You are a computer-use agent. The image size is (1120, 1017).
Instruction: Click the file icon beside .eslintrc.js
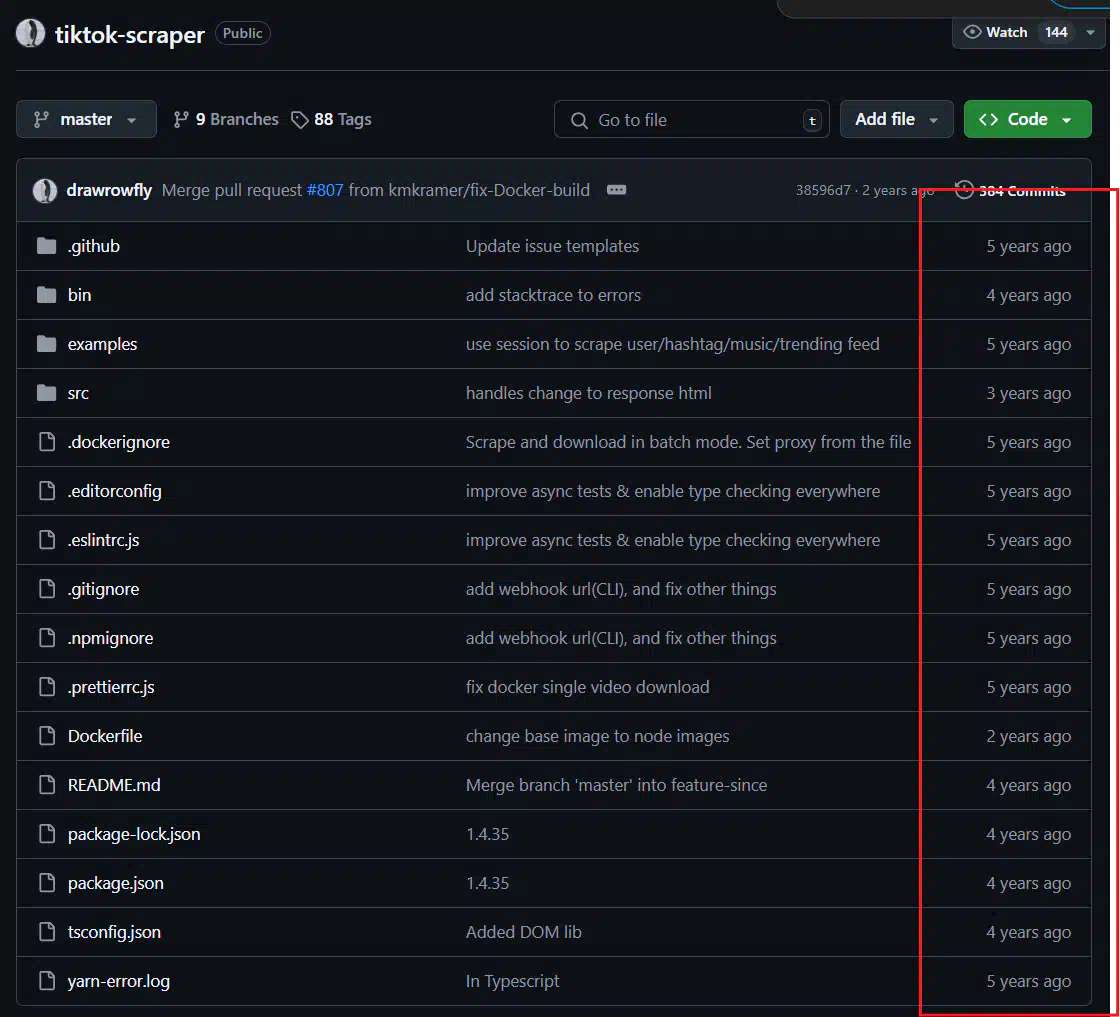[x=47, y=540]
